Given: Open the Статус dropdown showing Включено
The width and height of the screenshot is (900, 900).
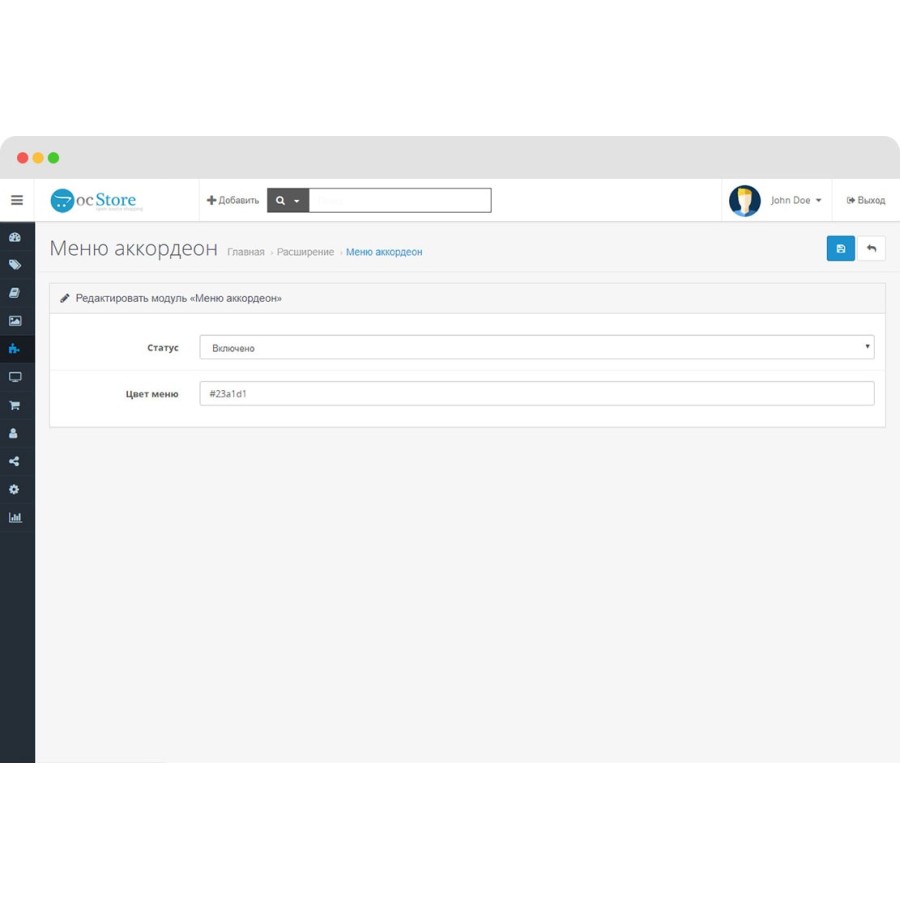Looking at the screenshot, I should coord(537,347).
